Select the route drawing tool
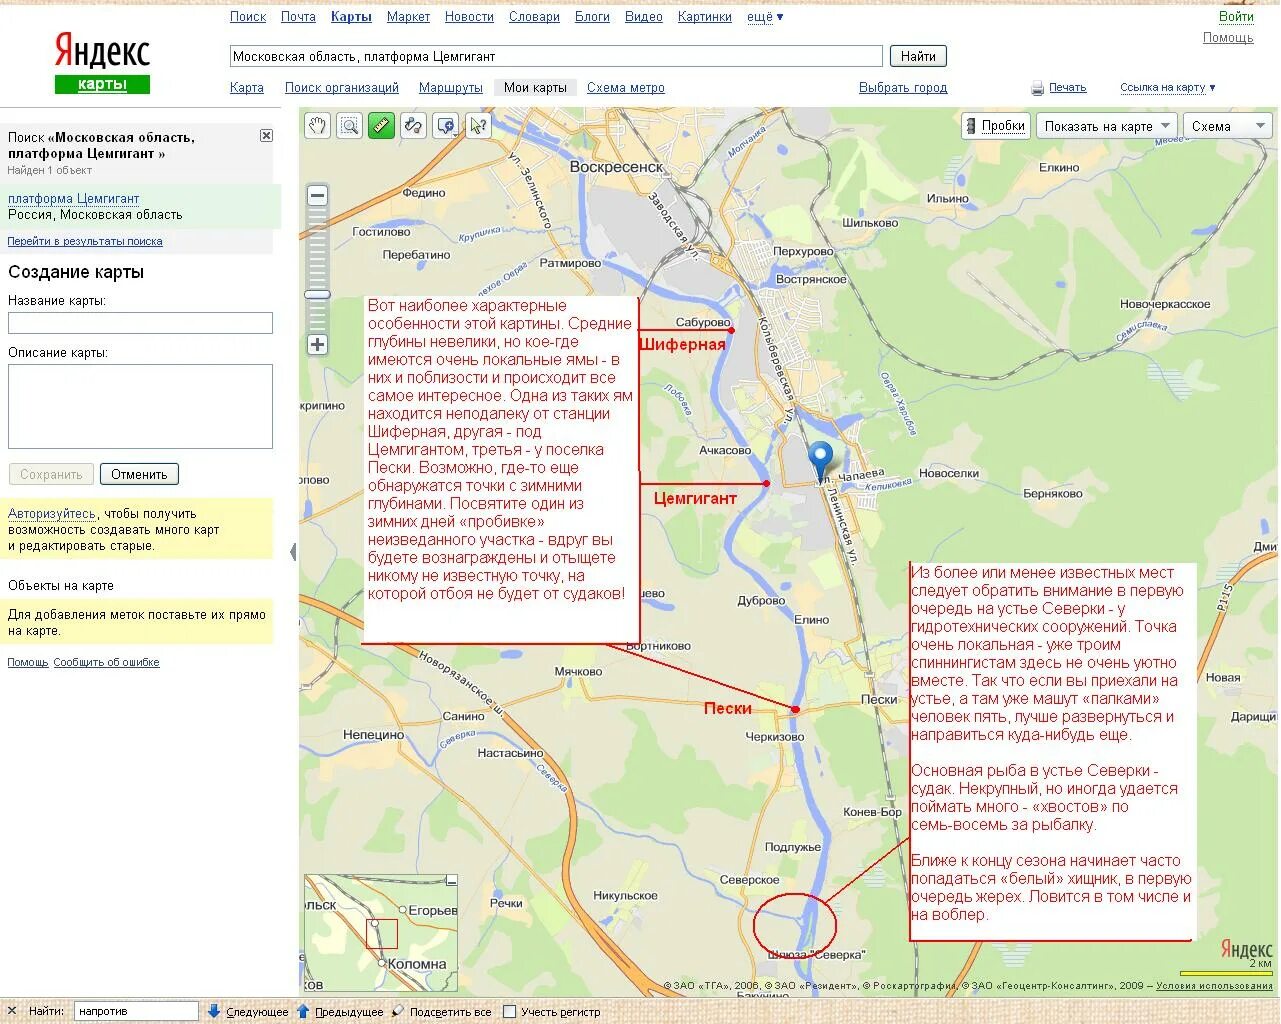The width and height of the screenshot is (1281, 1024). (413, 126)
